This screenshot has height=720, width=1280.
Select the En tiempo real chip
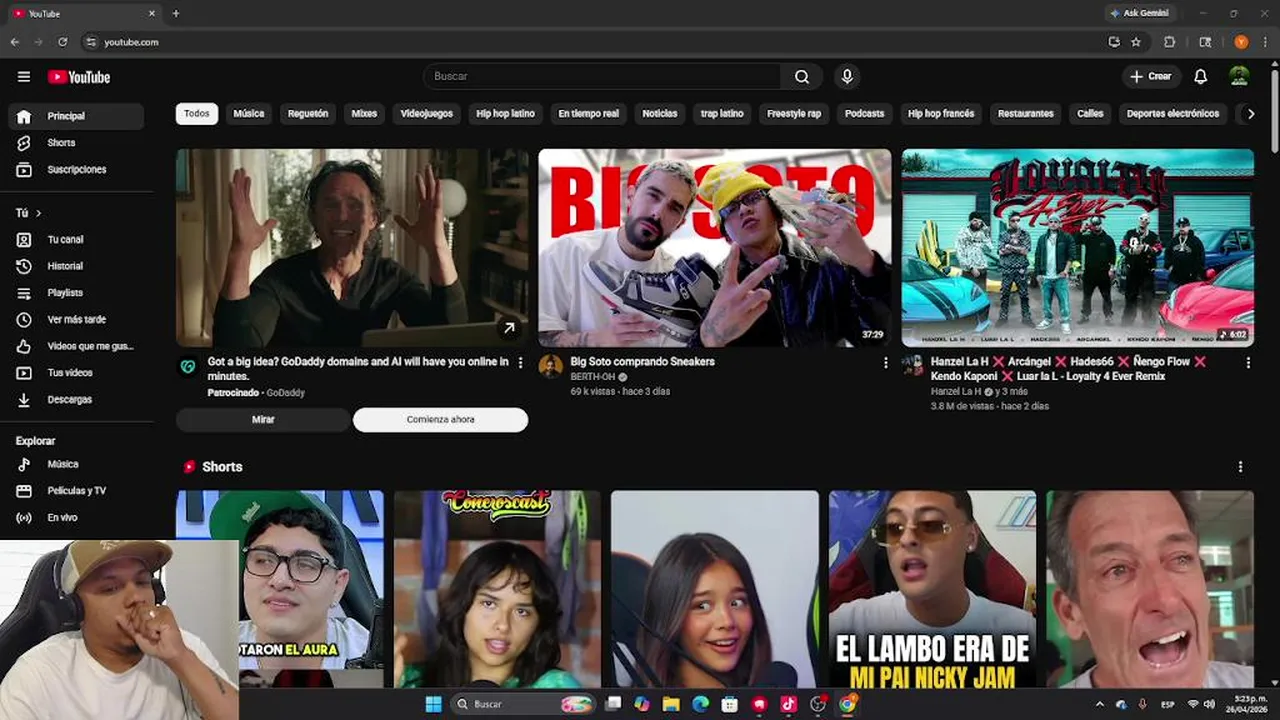click(588, 114)
